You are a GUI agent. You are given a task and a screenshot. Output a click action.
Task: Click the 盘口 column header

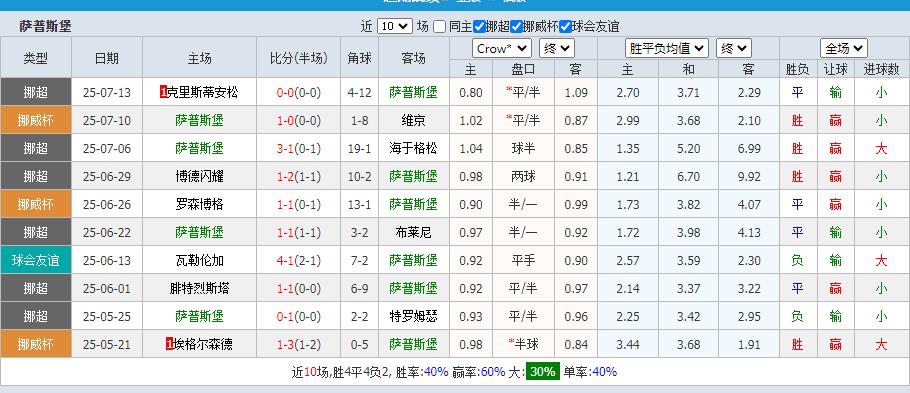(523, 69)
